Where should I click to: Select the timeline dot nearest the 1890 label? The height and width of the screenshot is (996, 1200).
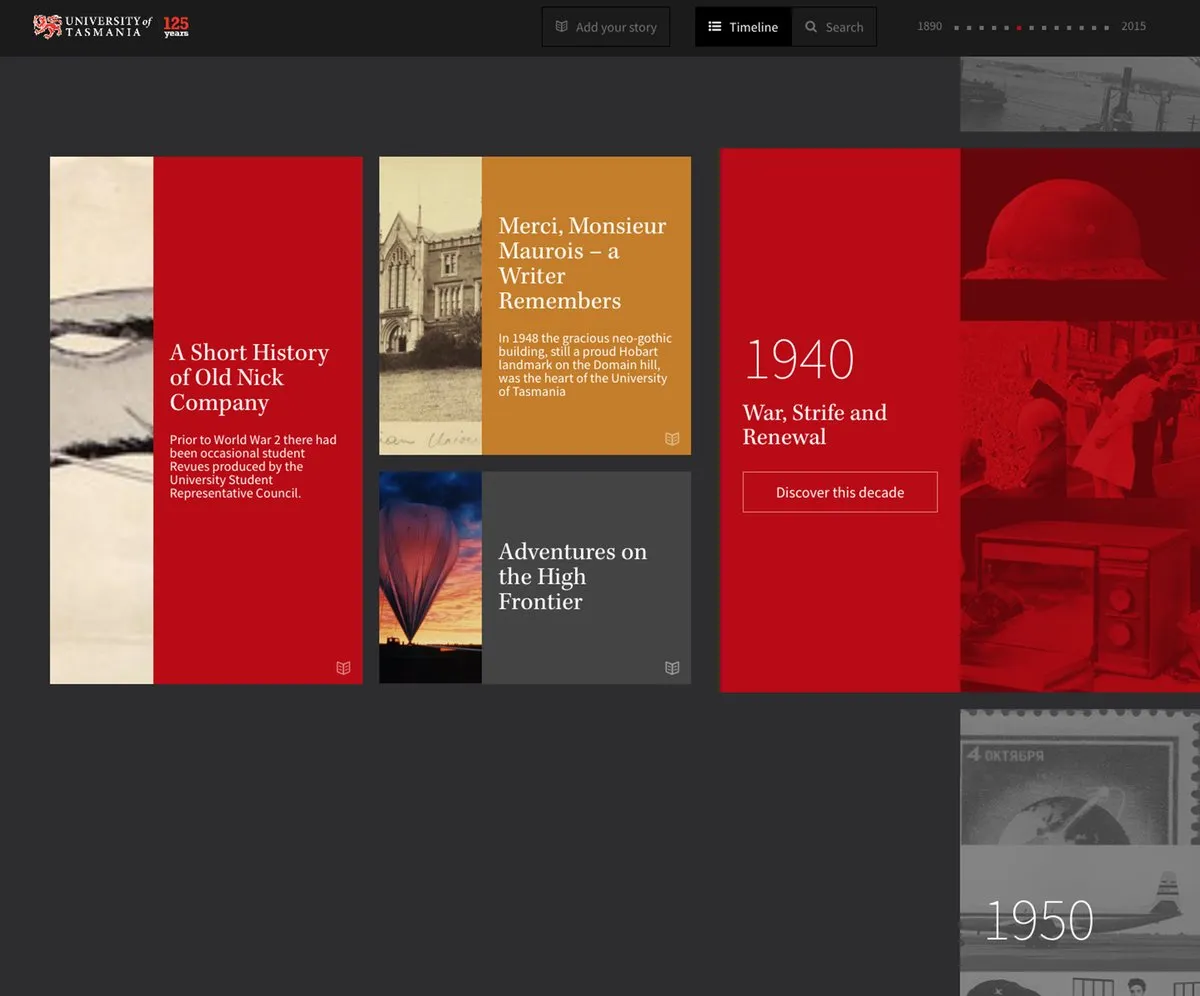[x=957, y=28]
